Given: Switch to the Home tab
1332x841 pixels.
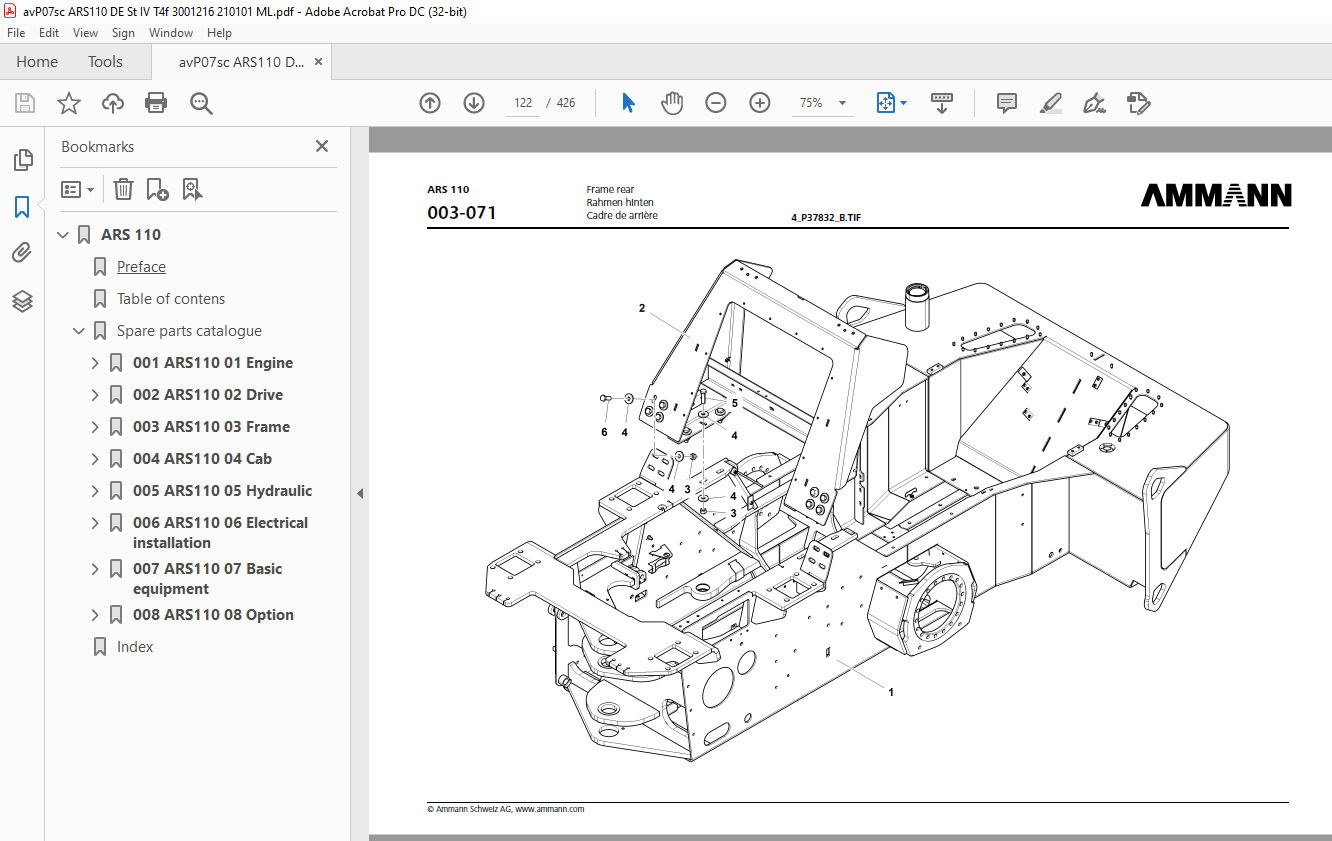Looking at the screenshot, I should (x=37, y=61).
